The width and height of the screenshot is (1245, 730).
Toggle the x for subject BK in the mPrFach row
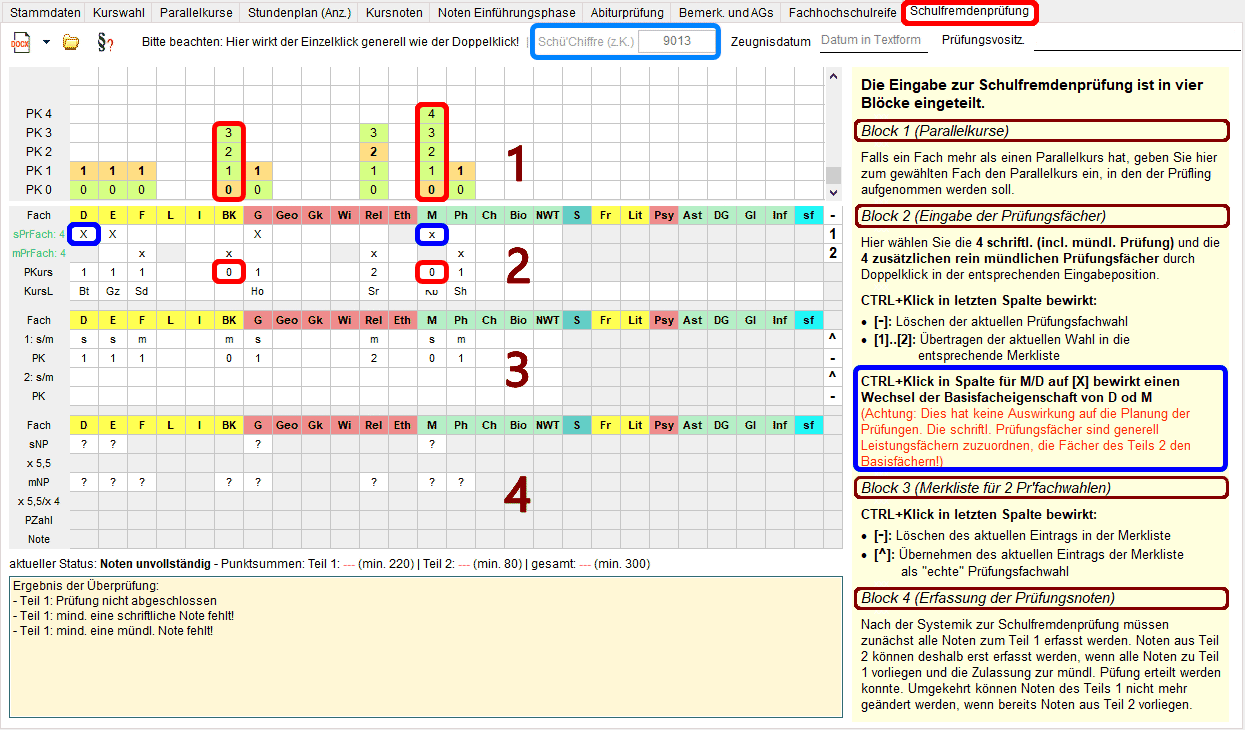[229, 253]
